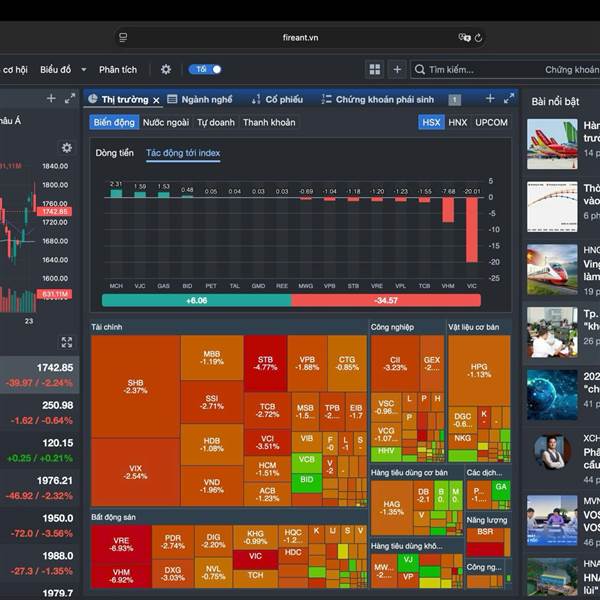600x600 pixels.
Task: Click the VIC -20.01 red bar
Action: (472, 230)
